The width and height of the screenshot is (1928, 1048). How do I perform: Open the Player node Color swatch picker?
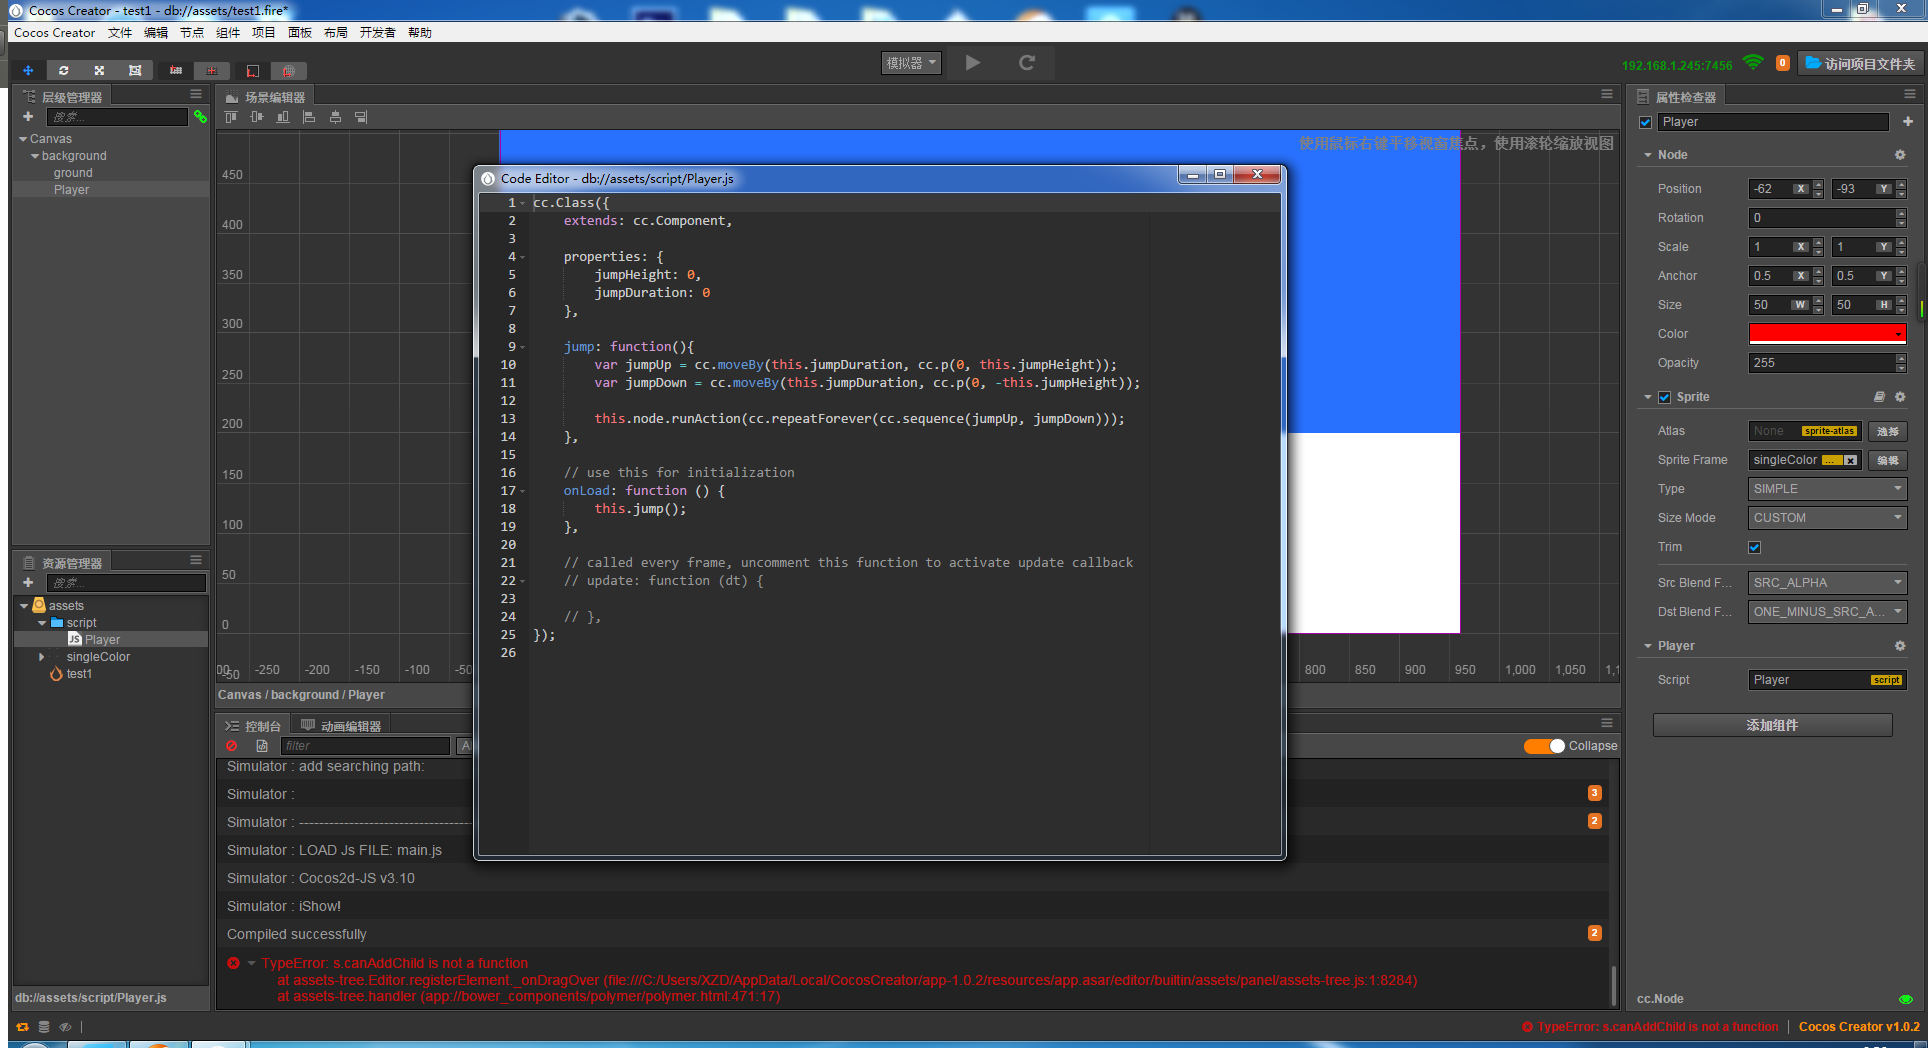(x=1827, y=334)
